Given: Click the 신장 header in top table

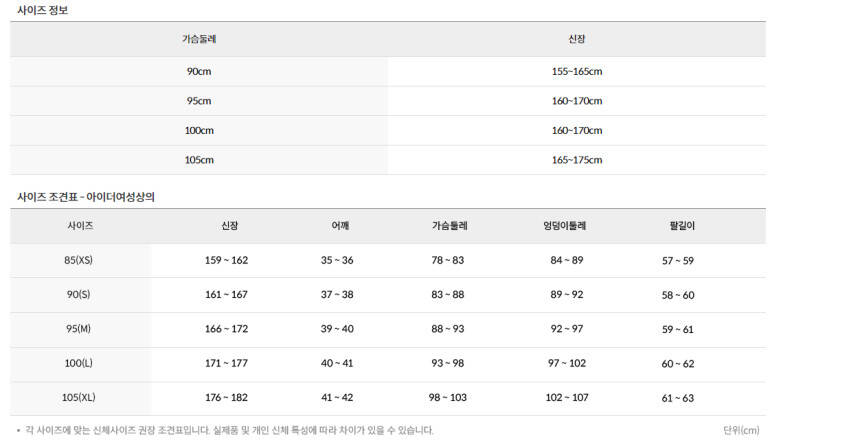Looking at the screenshot, I should [576, 39].
